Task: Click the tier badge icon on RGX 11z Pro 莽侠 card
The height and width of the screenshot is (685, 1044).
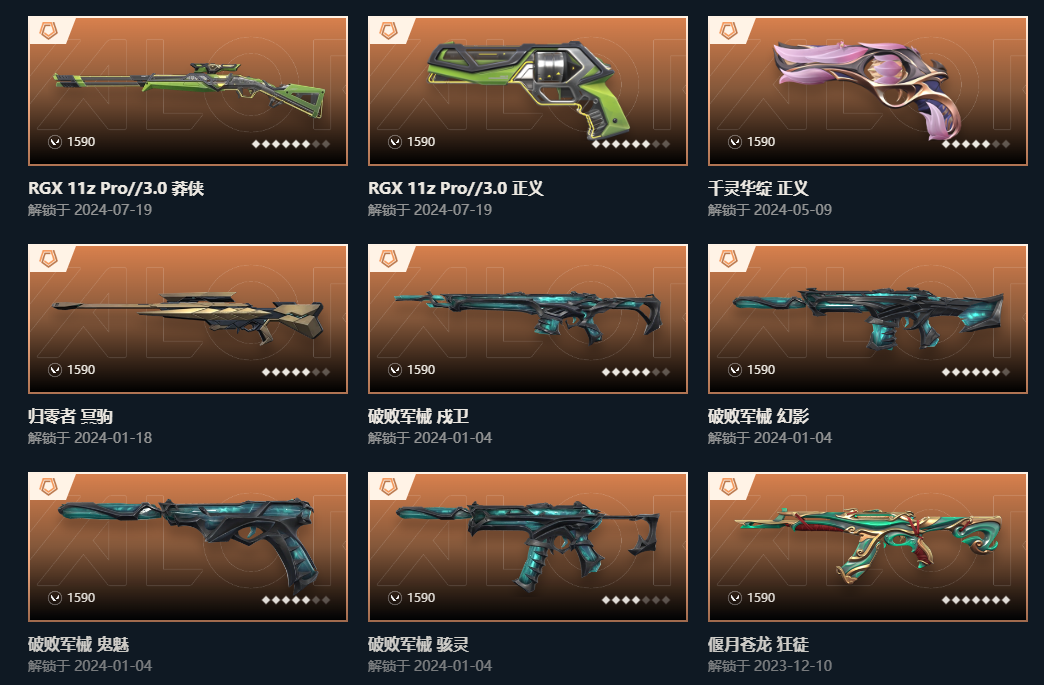Action: click(49, 31)
